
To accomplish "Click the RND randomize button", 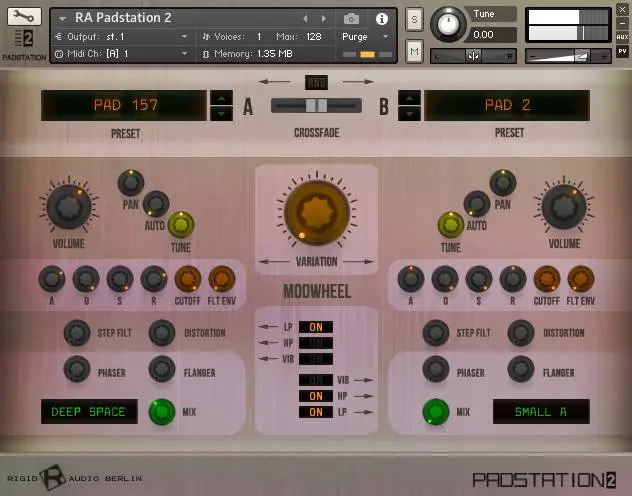I will [x=317, y=83].
